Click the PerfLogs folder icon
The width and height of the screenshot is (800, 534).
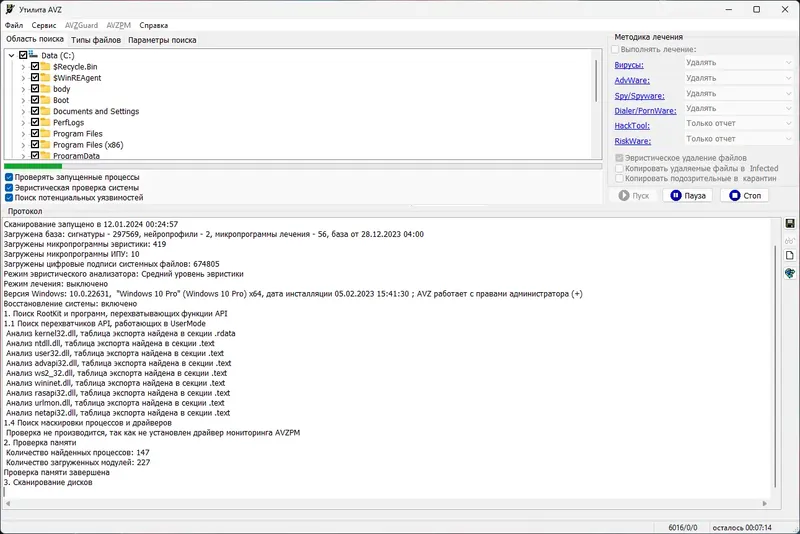(45, 122)
